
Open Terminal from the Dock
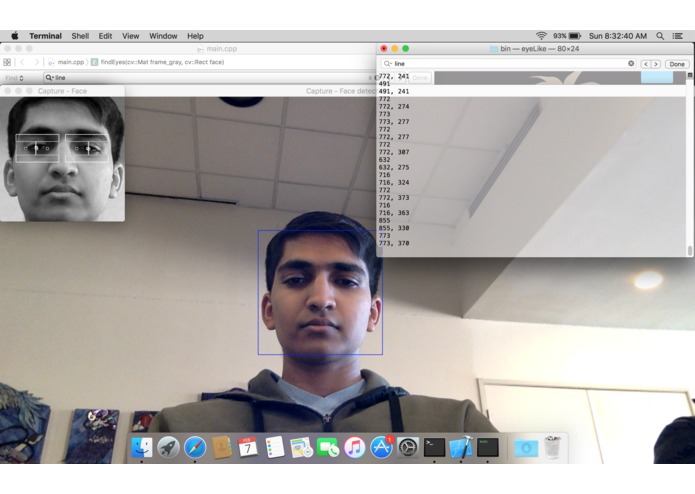coord(434,447)
